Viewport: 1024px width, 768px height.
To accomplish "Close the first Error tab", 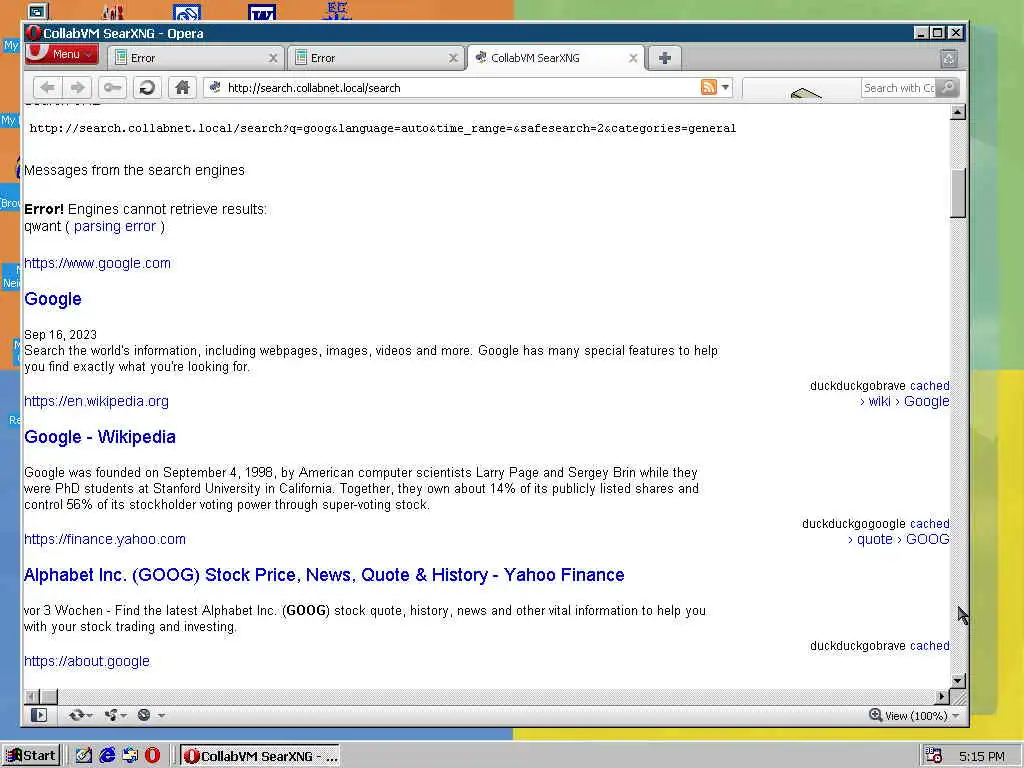I will click(x=273, y=58).
